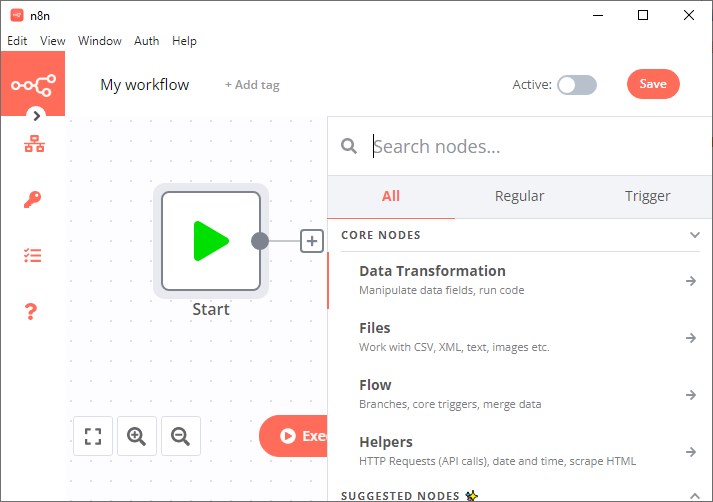Click the arrow next to Helpers
Viewport: 713px width, 502px height.
tap(691, 452)
